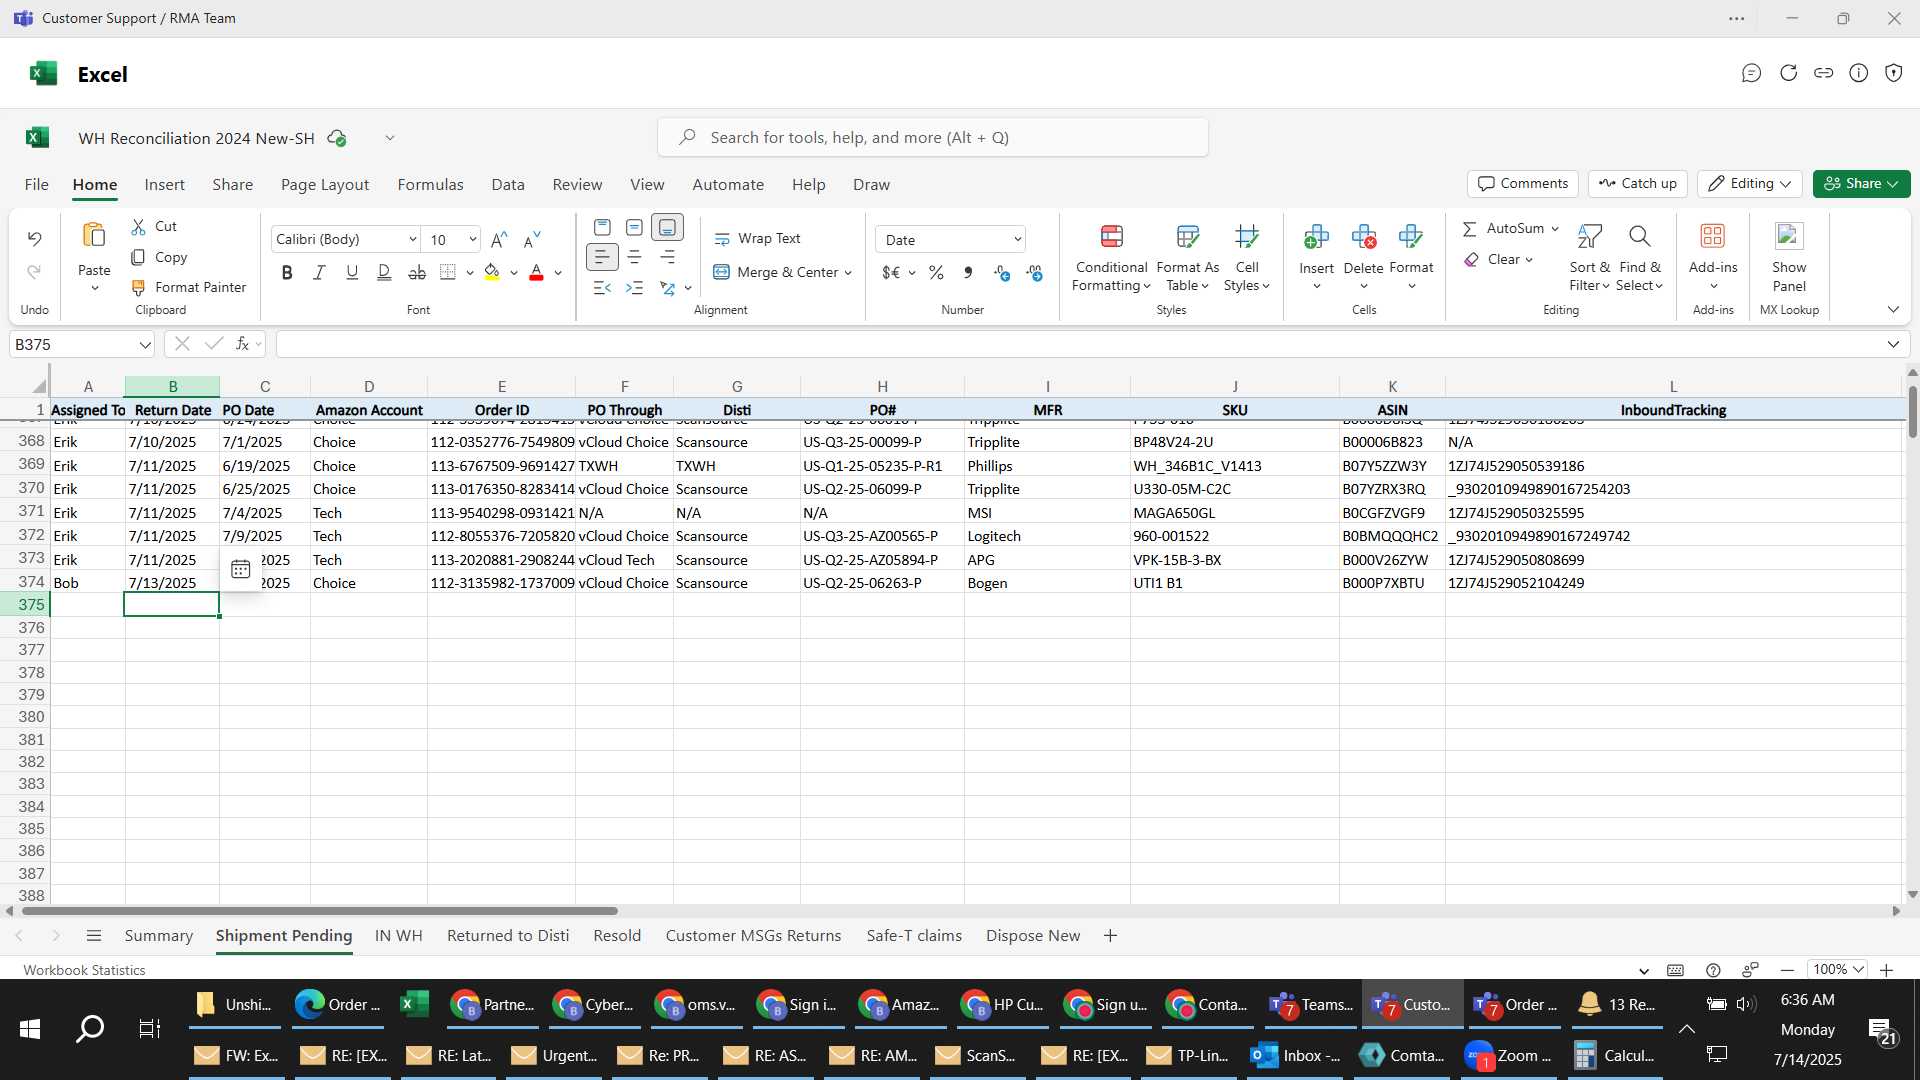The image size is (1920, 1080).
Task: Click the horizontal scrollbar thumb
Action: (x=320, y=912)
